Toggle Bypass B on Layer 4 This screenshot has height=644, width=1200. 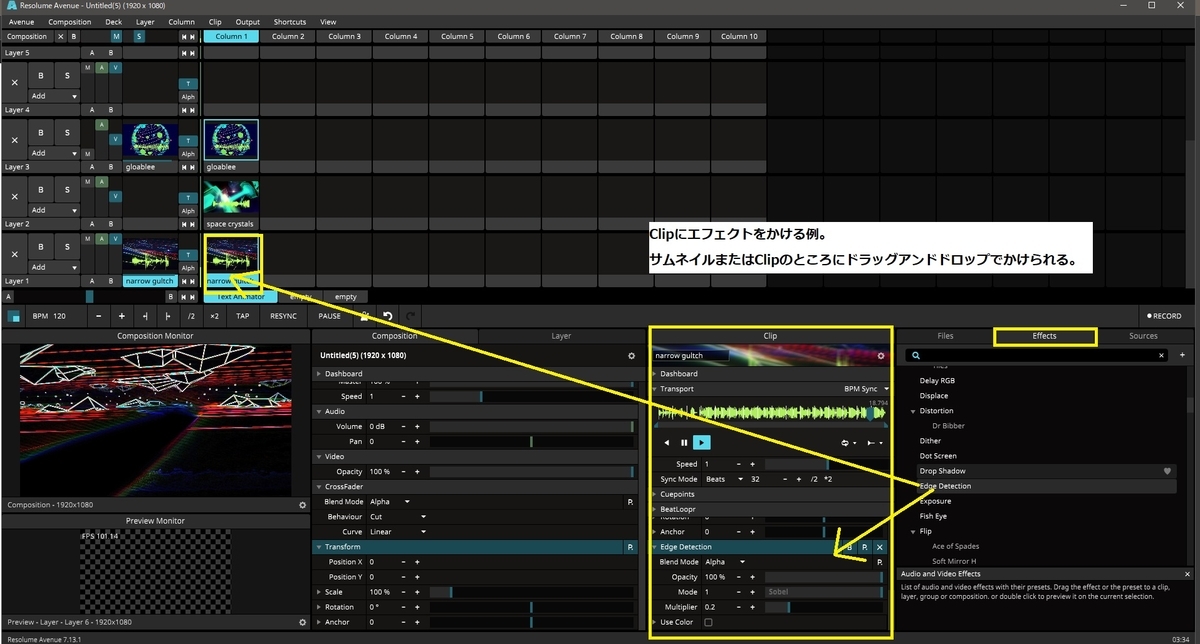(x=41, y=75)
